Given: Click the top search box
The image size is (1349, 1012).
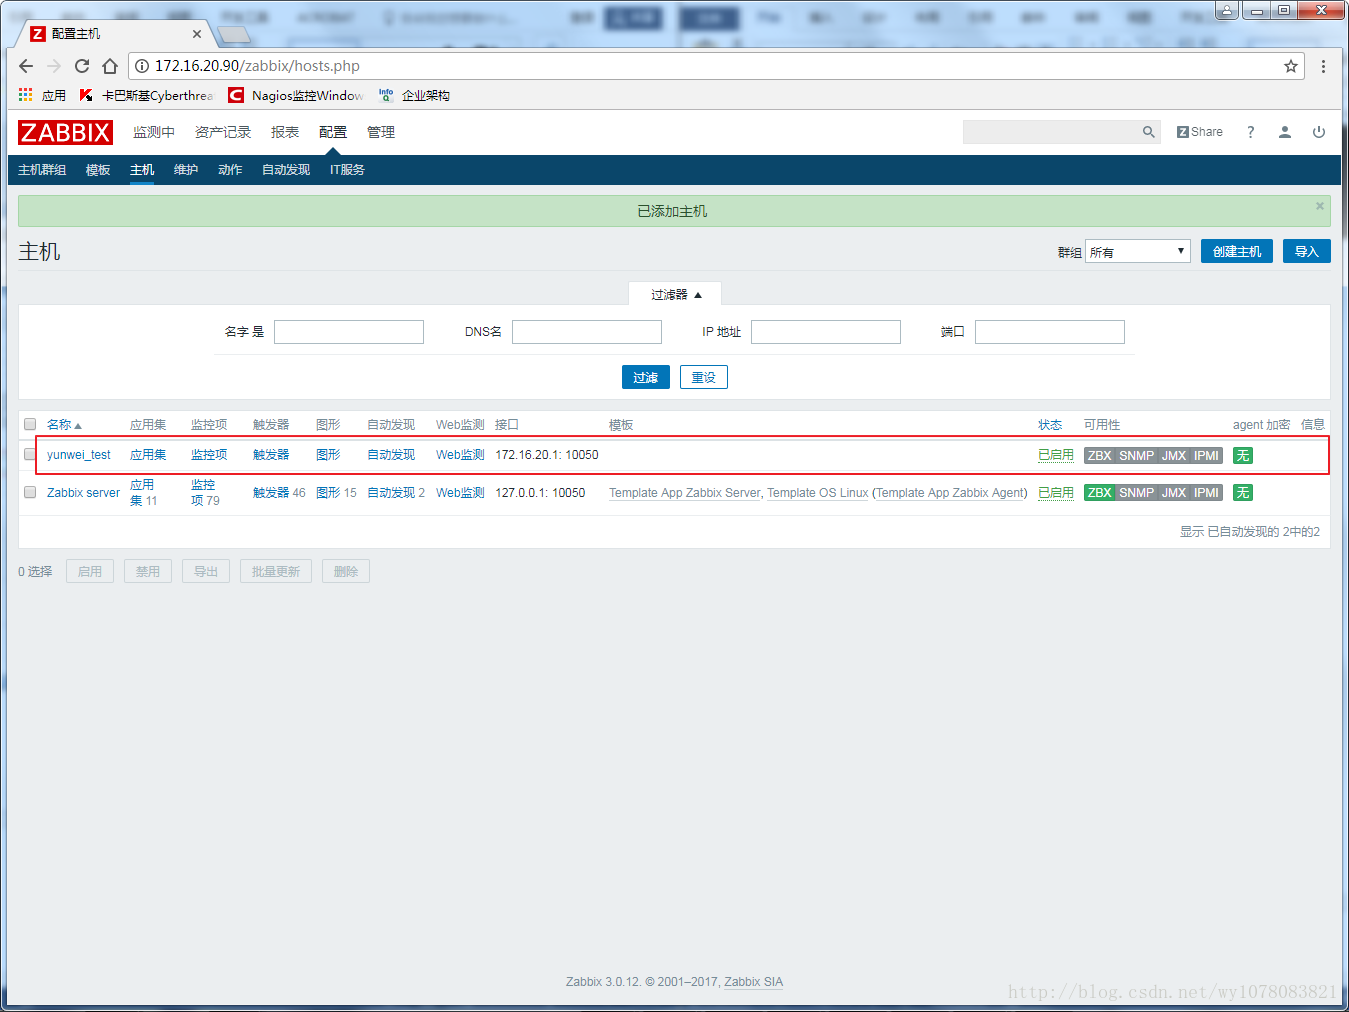Looking at the screenshot, I should [1050, 132].
